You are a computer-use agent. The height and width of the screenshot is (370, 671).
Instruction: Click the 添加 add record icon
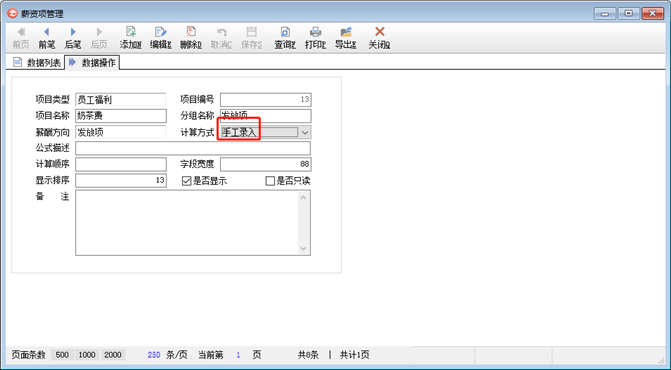(131, 32)
